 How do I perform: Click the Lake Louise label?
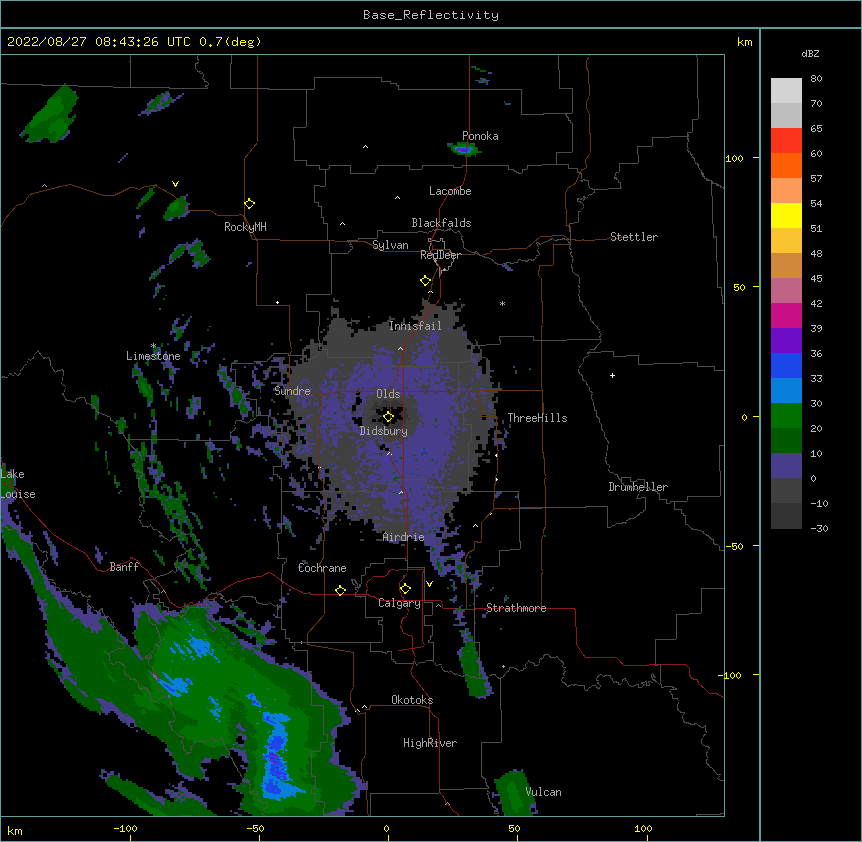[18, 484]
